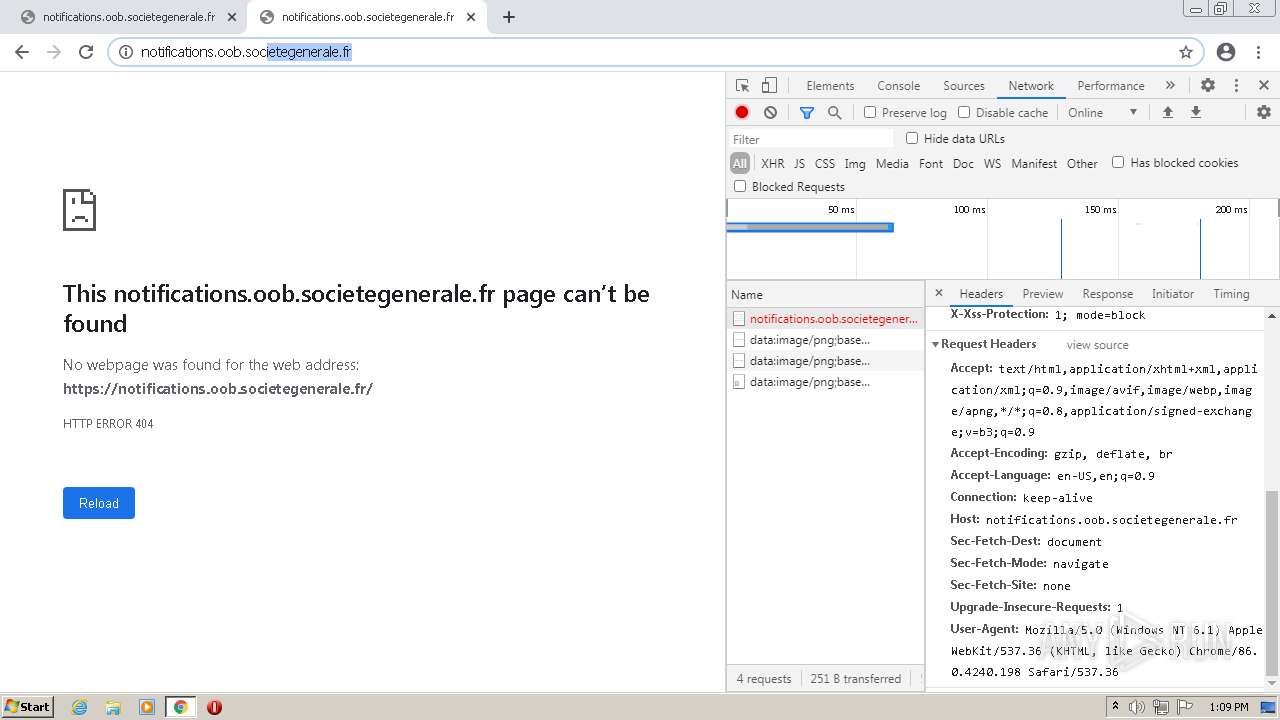Open Response tab in request details
The height and width of the screenshot is (720, 1280).
pyautogui.click(x=1107, y=293)
